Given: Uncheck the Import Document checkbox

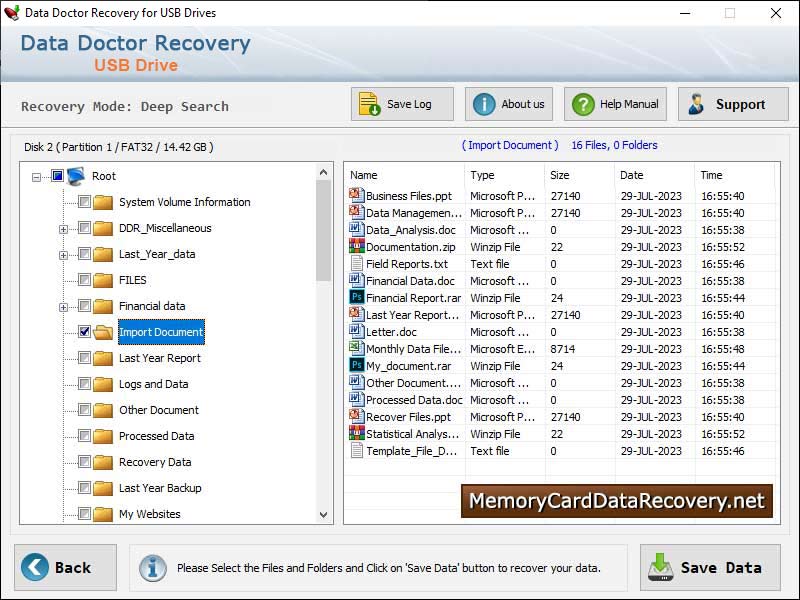Looking at the screenshot, I should pyautogui.click(x=85, y=332).
